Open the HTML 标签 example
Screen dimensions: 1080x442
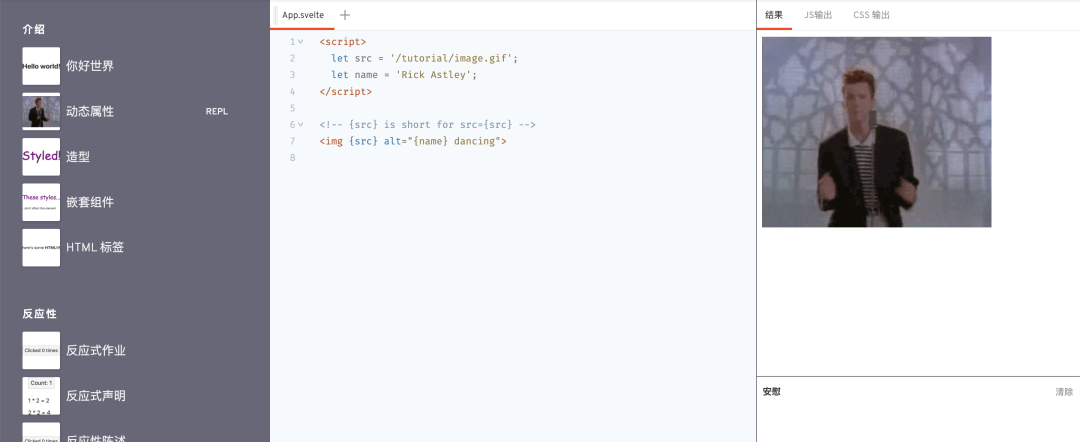coord(95,247)
